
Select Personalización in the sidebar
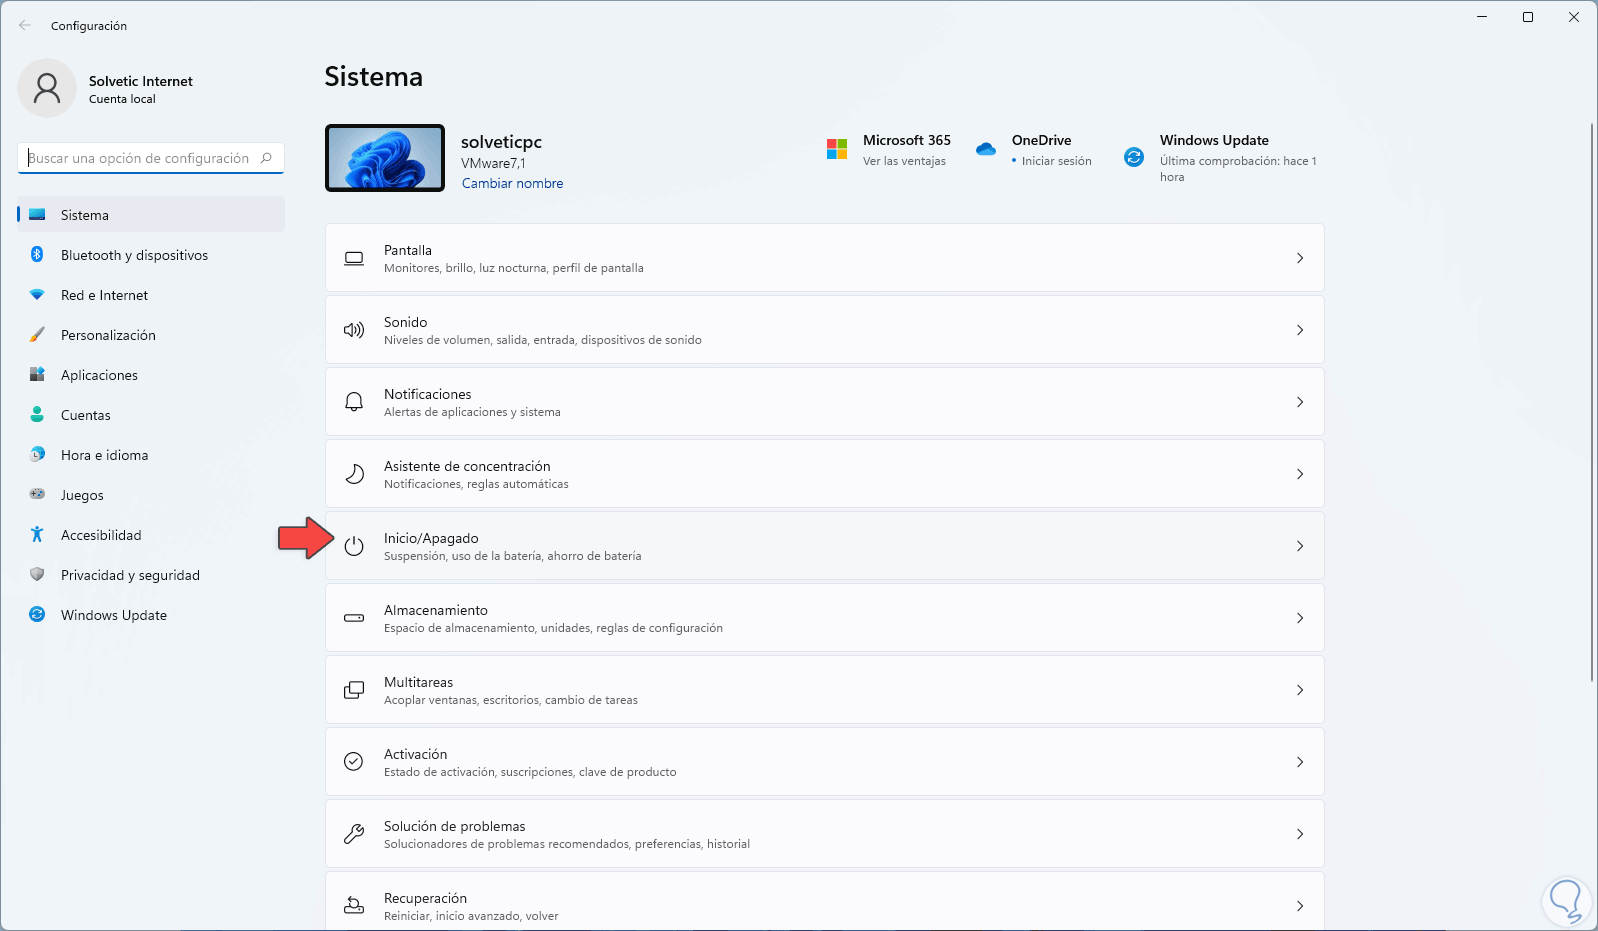click(108, 335)
